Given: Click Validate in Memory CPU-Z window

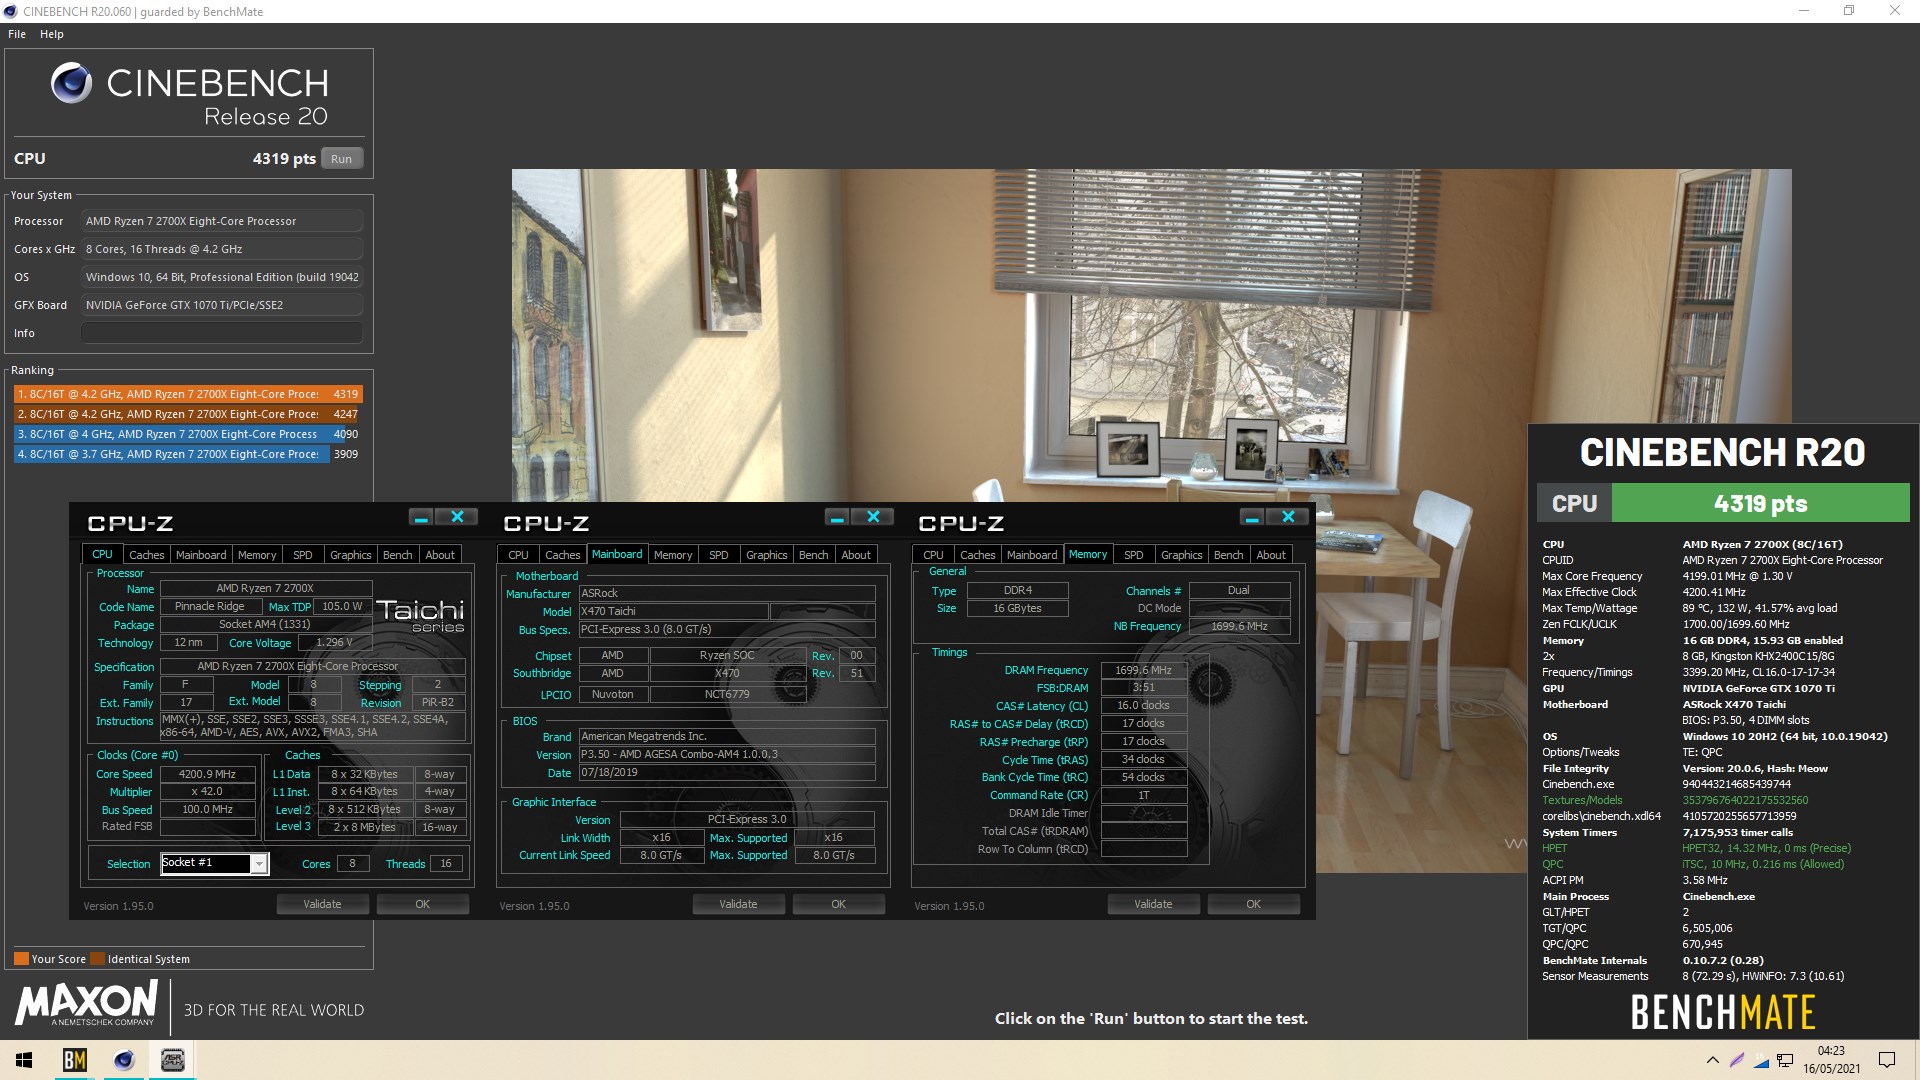Looking at the screenshot, I should (x=1154, y=904).
